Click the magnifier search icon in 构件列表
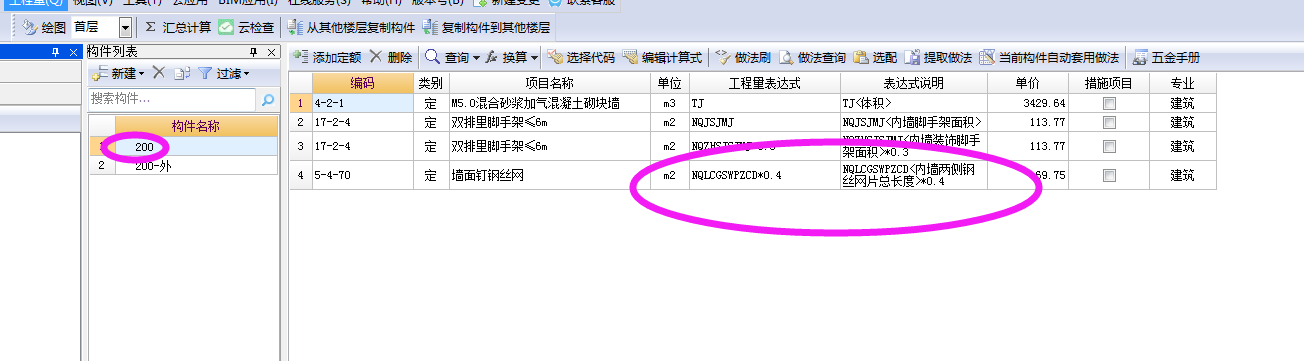Image resolution: width=1304 pixels, height=361 pixels. (x=267, y=99)
